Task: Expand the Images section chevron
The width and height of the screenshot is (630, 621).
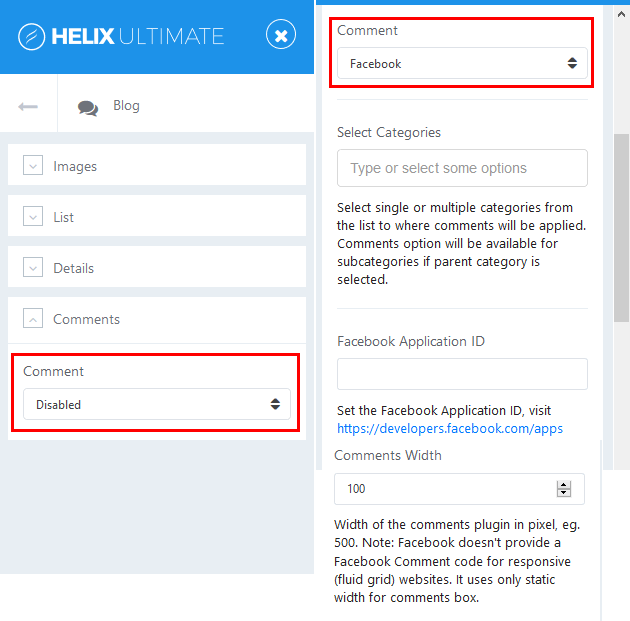Action: coord(33,166)
